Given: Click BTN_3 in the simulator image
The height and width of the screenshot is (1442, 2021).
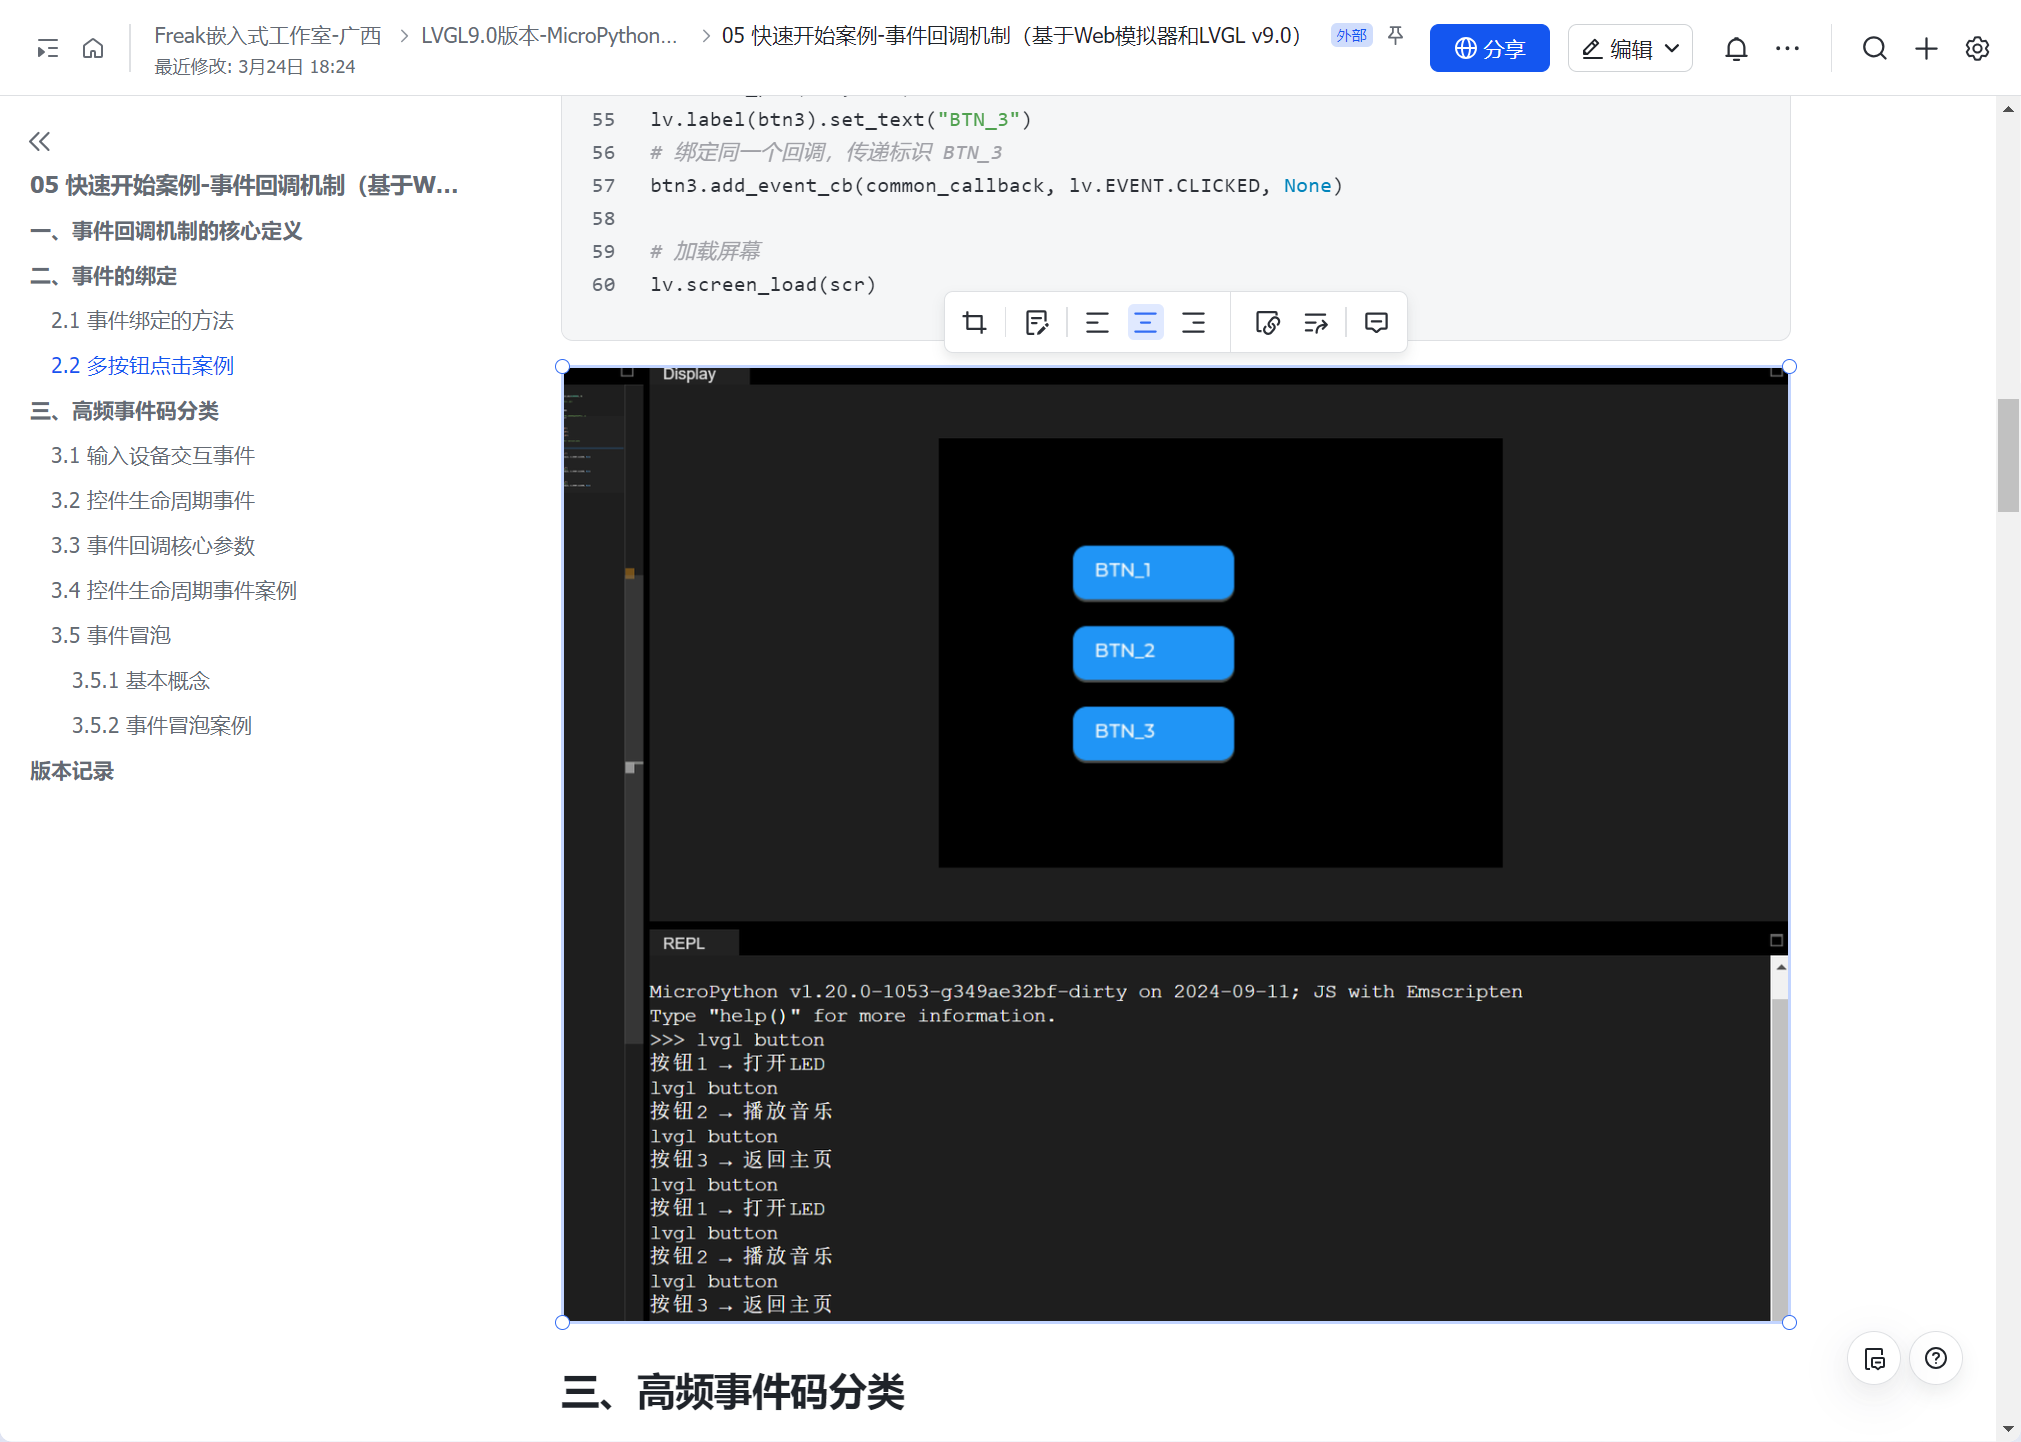Looking at the screenshot, I should 1153,733.
